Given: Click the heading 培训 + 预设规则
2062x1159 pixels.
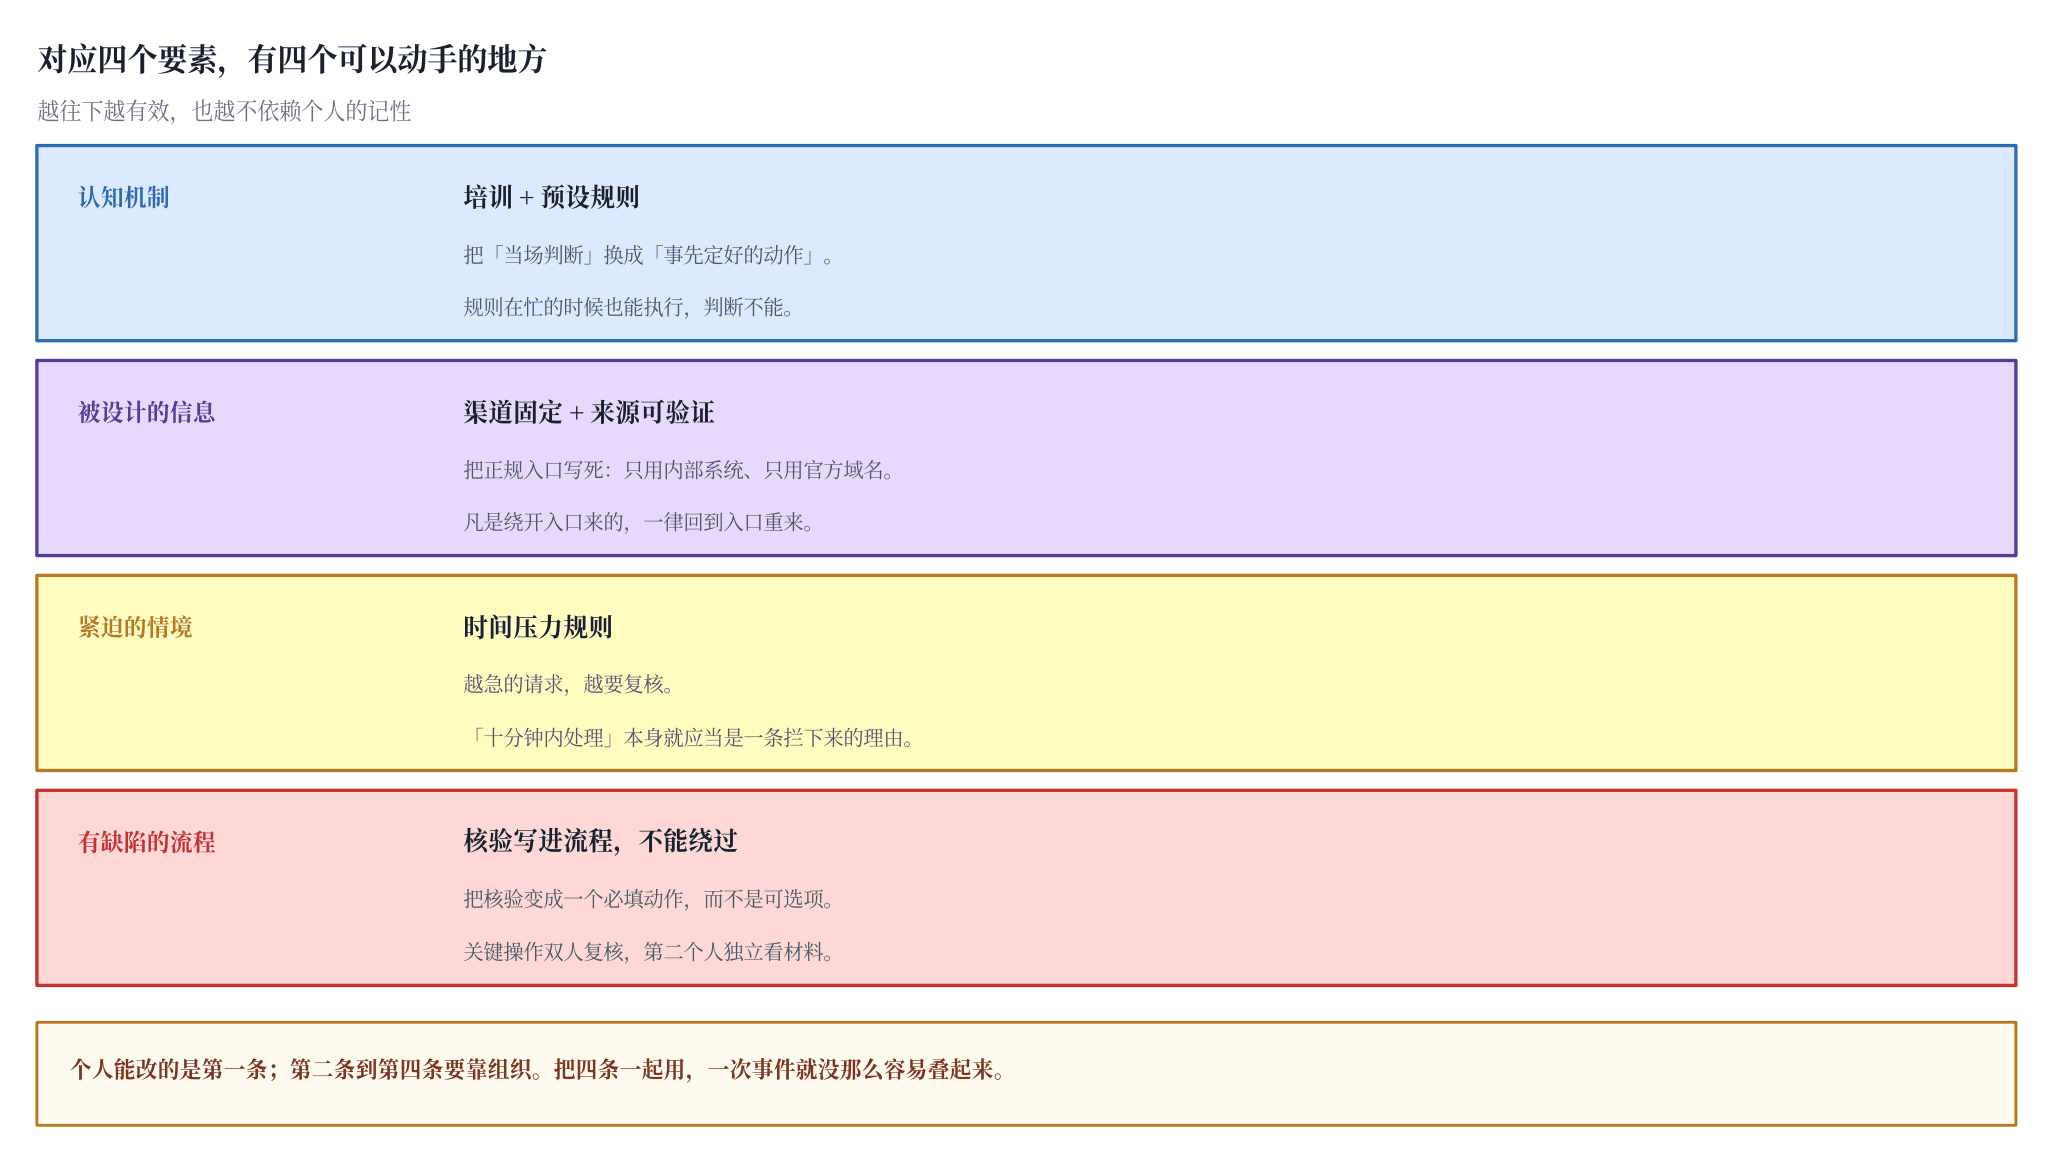Looking at the screenshot, I should point(551,197).
